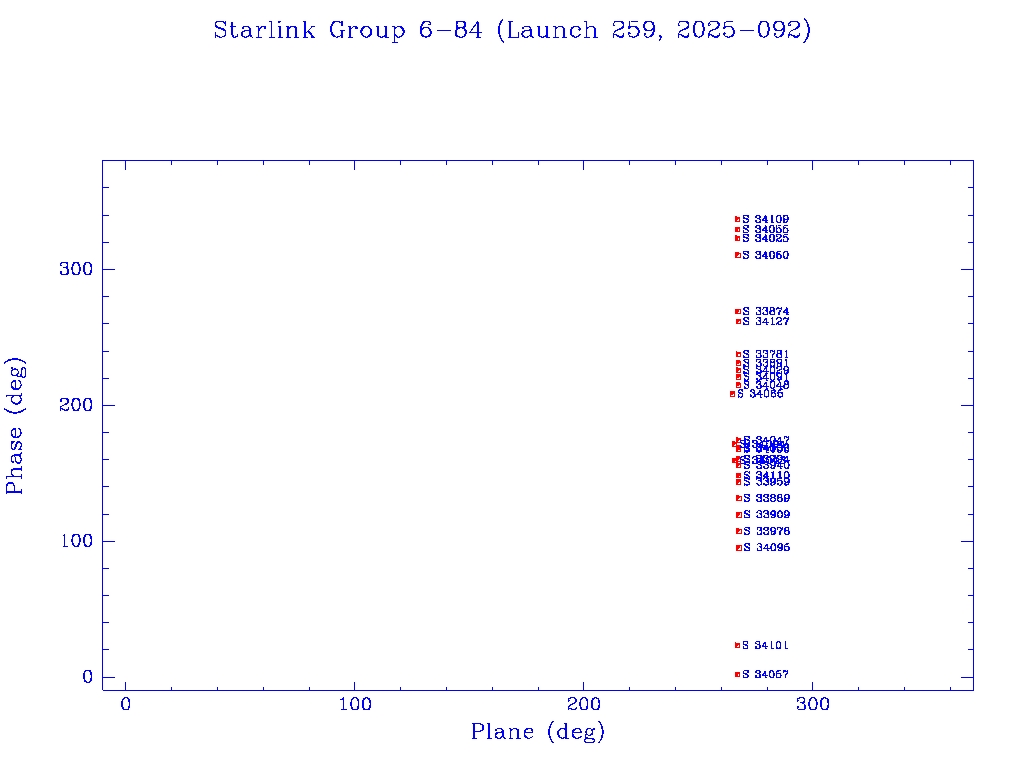Click the red data point for S 34096
Screen dimensions: 1024x768
click(739, 548)
